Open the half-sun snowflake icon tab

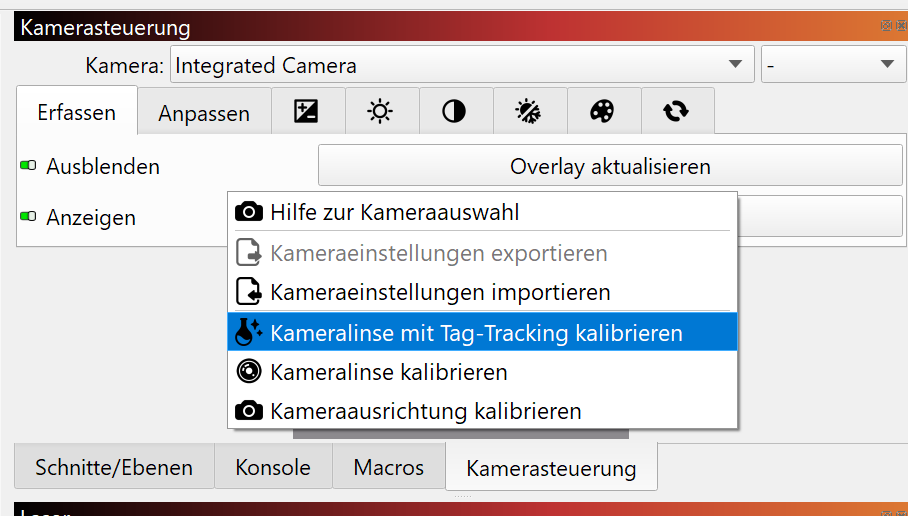(x=530, y=111)
